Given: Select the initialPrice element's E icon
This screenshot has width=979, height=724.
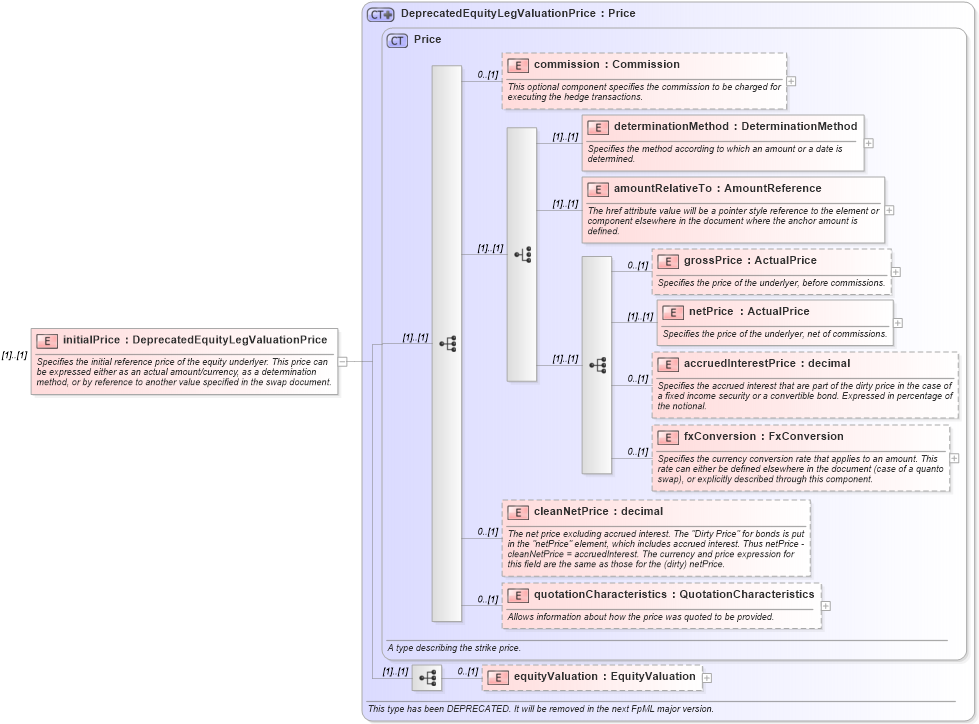Looking at the screenshot, I should coord(45,340).
